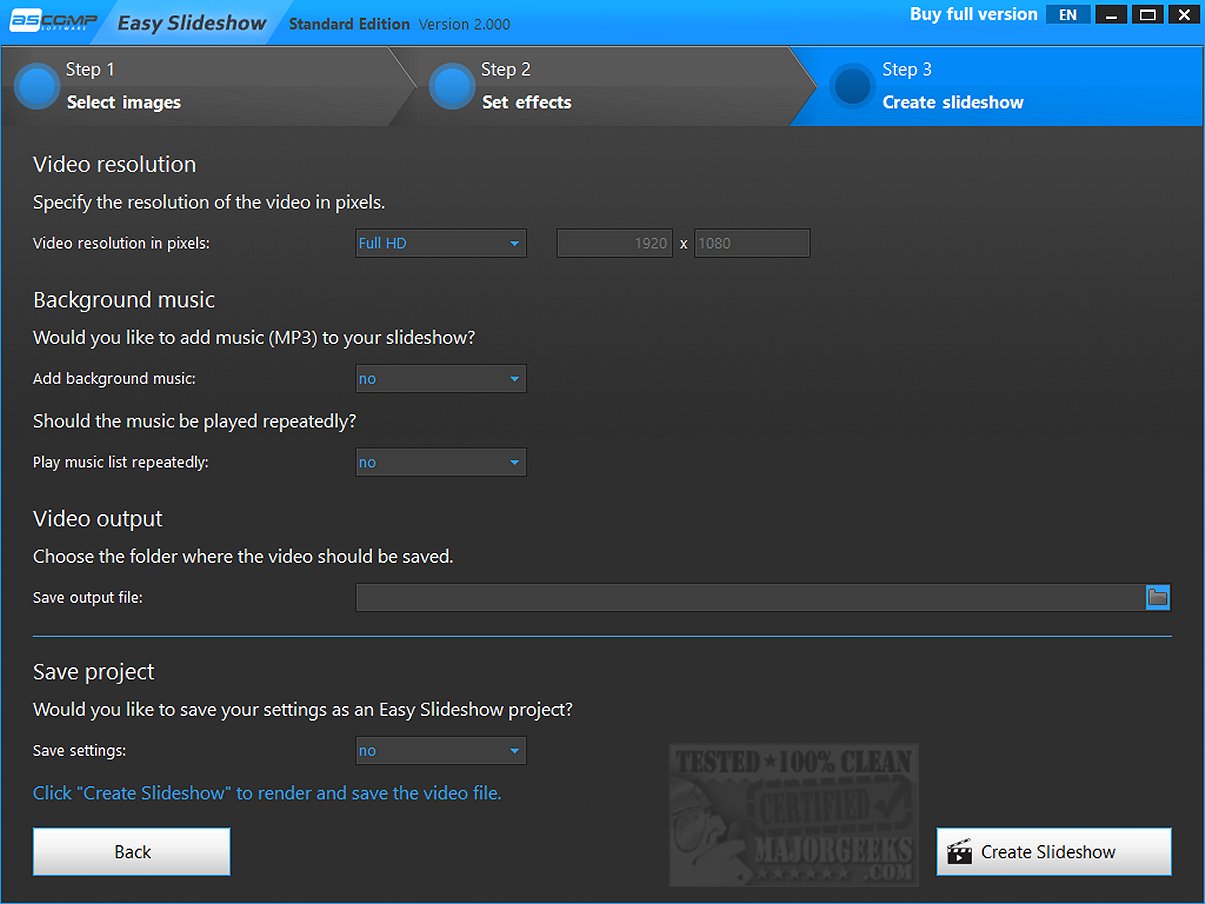Click the "Video resolution in pixels:" label
Screen dimensions: 1205x904
[121, 243]
